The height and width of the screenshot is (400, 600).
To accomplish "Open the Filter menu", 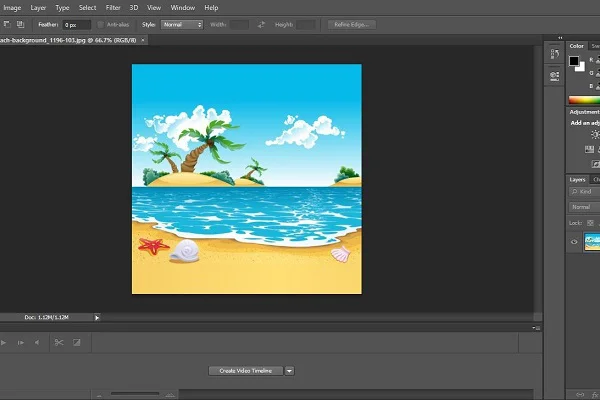I will pos(113,8).
